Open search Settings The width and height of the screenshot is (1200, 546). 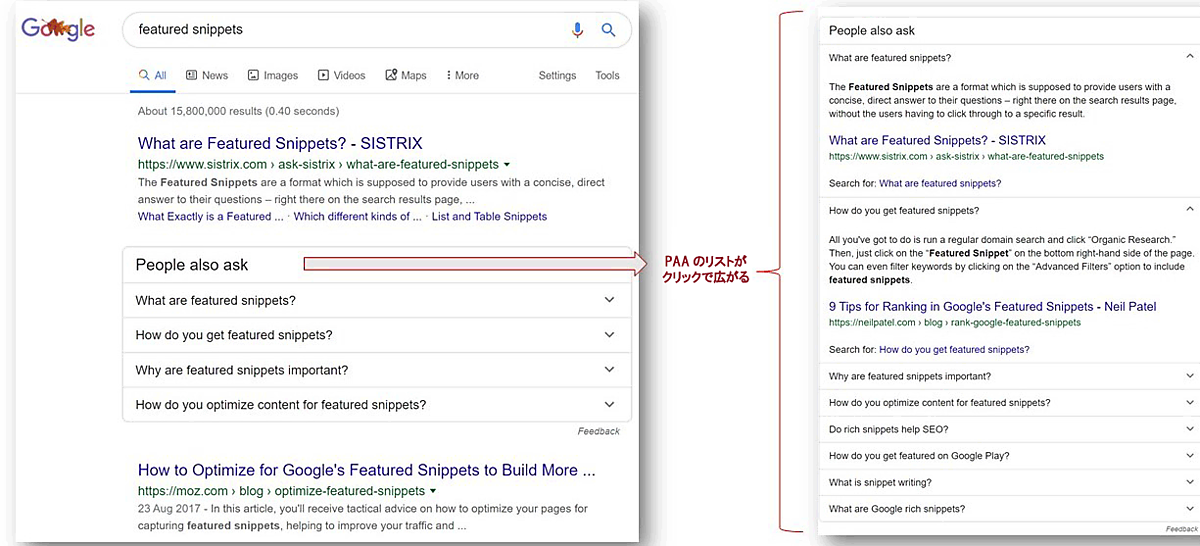point(557,75)
